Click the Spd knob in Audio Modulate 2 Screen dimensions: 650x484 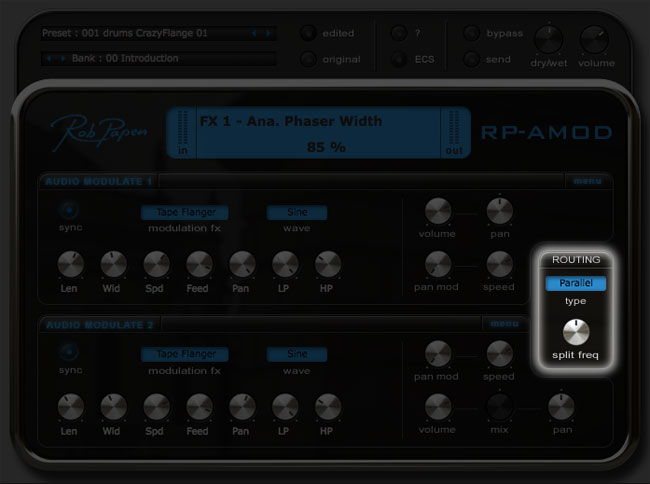tap(156, 407)
